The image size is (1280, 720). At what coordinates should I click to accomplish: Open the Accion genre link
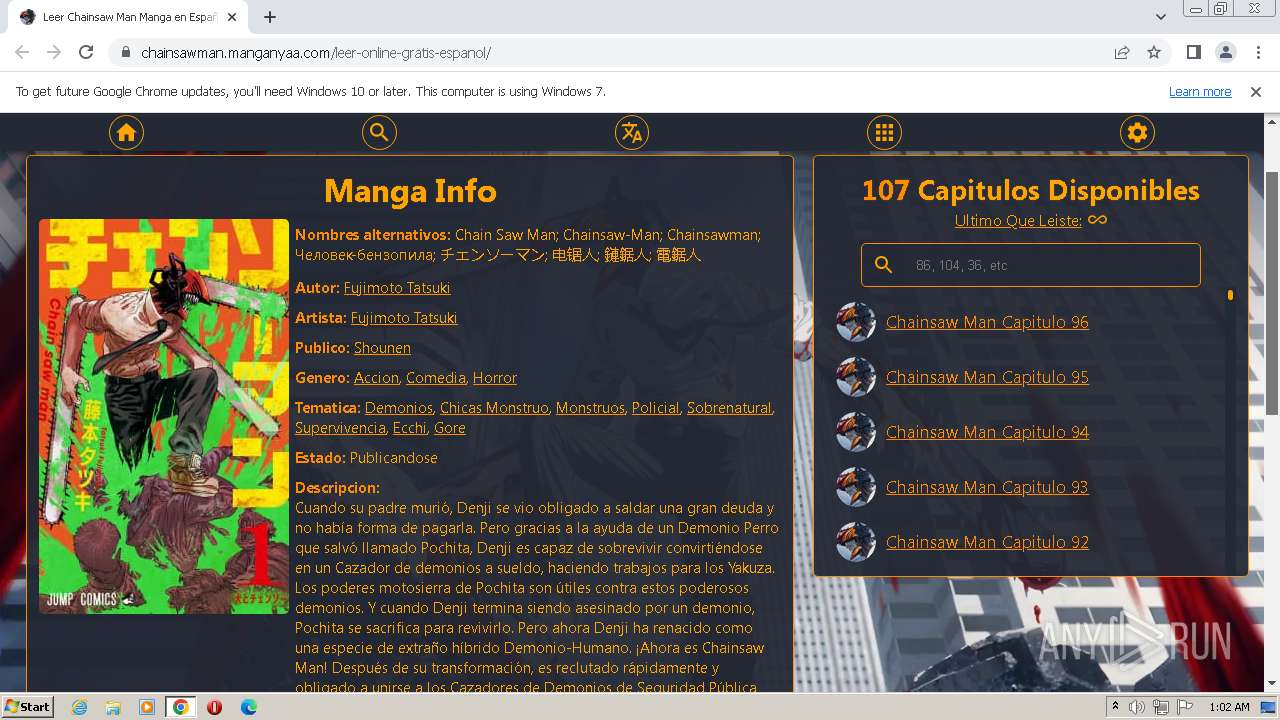[376, 377]
